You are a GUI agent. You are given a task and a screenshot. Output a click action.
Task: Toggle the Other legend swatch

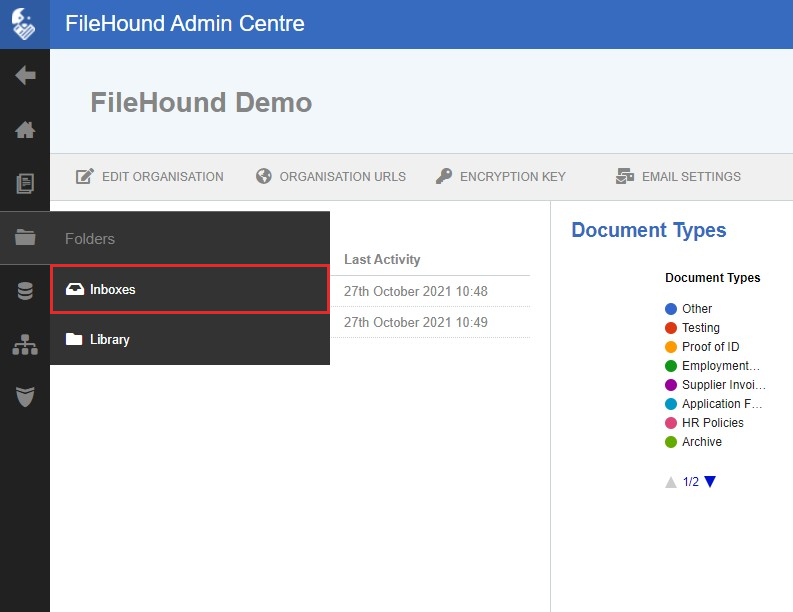[671, 309]
